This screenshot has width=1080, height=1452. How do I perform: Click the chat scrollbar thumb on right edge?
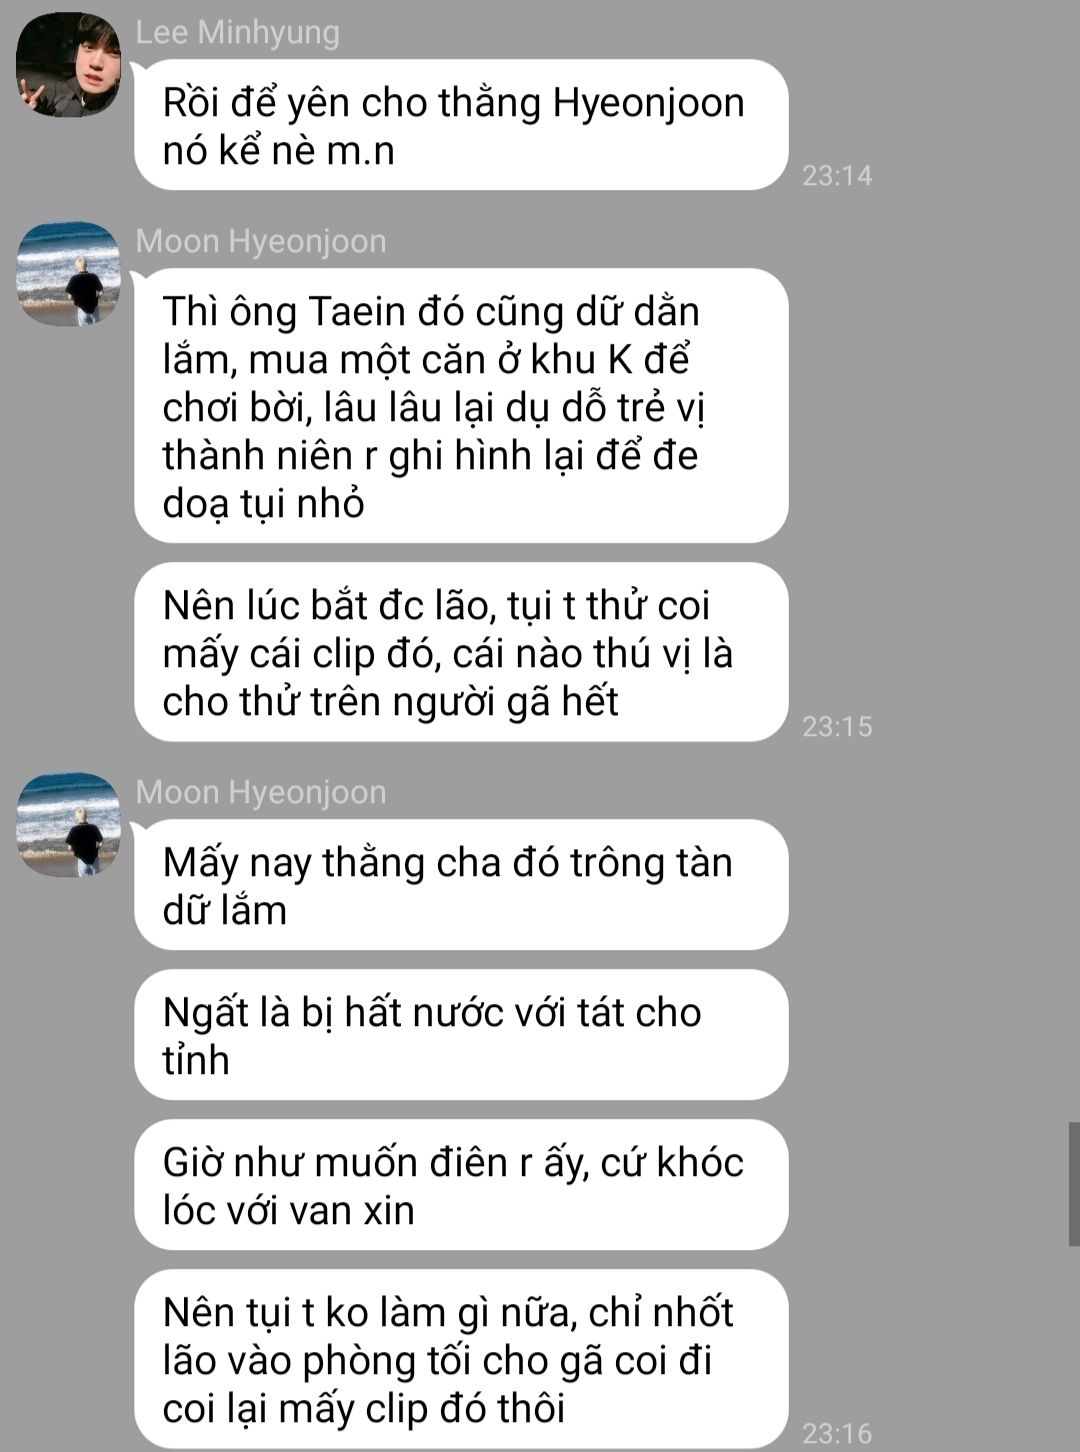point(1074,1184)
